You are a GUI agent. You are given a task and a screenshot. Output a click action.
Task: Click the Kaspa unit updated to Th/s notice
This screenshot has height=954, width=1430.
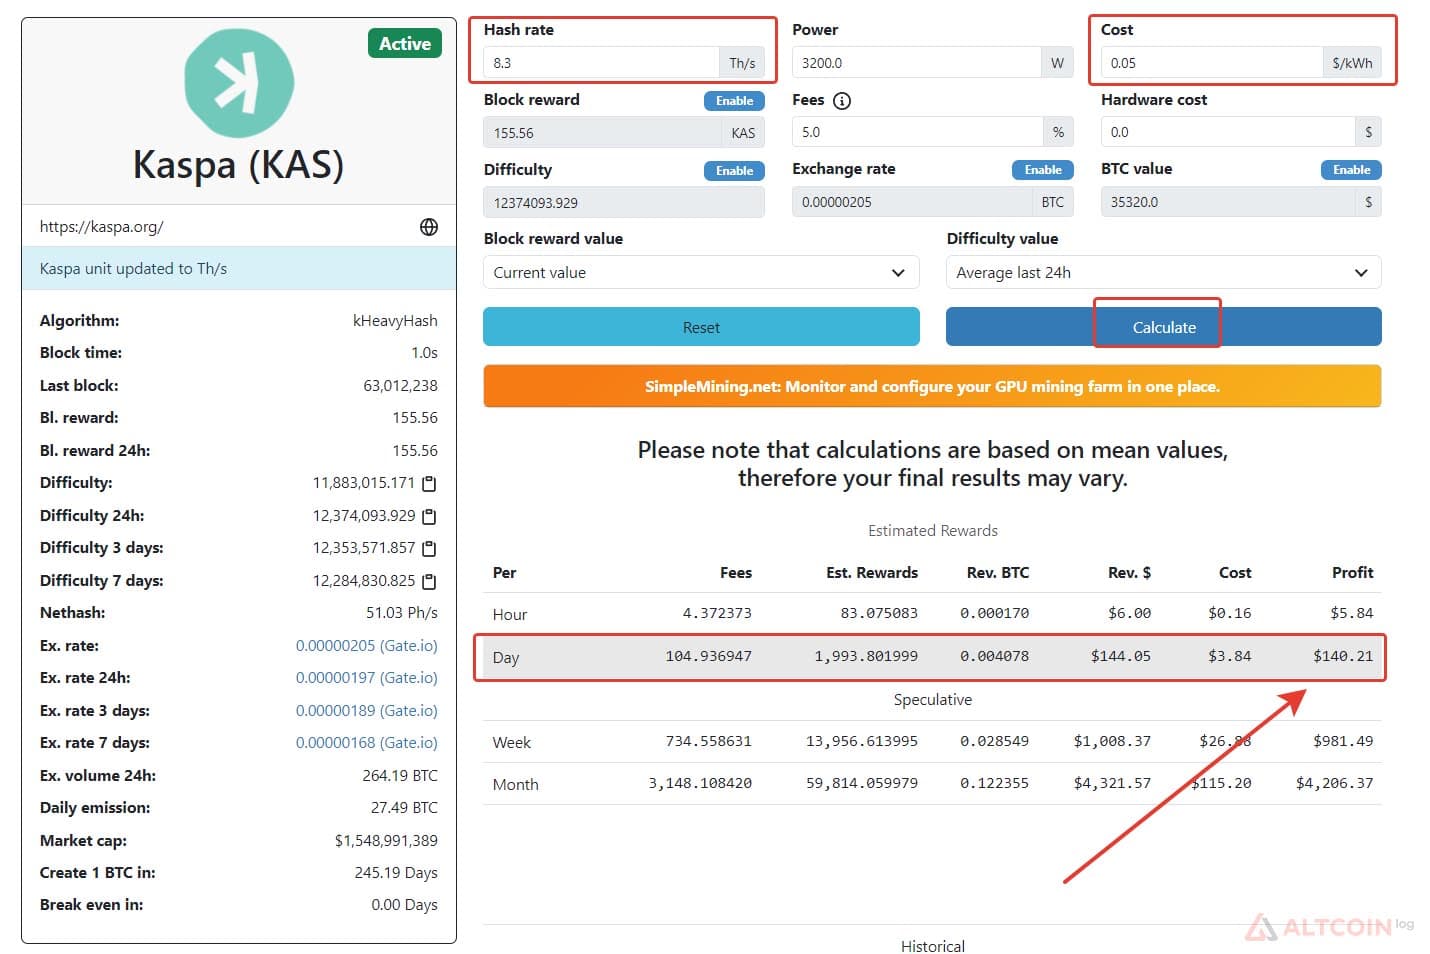pos(239,269)
